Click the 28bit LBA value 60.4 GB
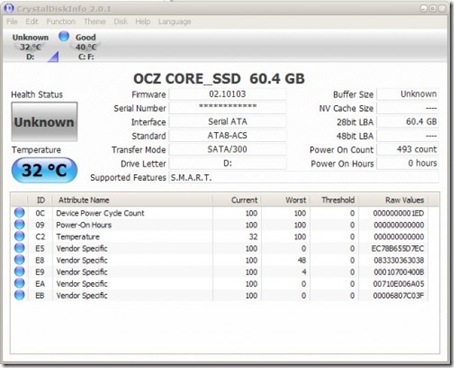 [x=407, y=122]
